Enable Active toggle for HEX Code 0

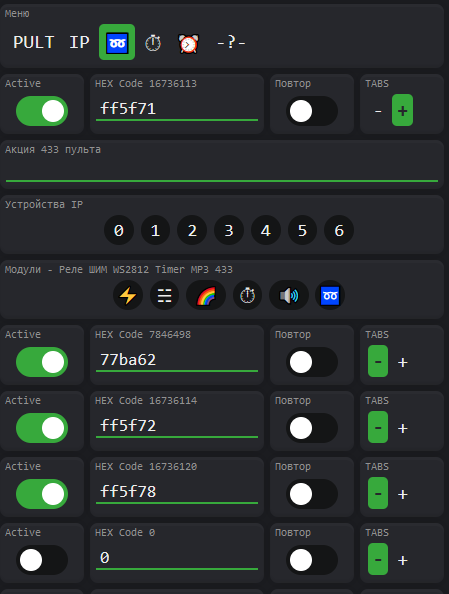(42, 560)
